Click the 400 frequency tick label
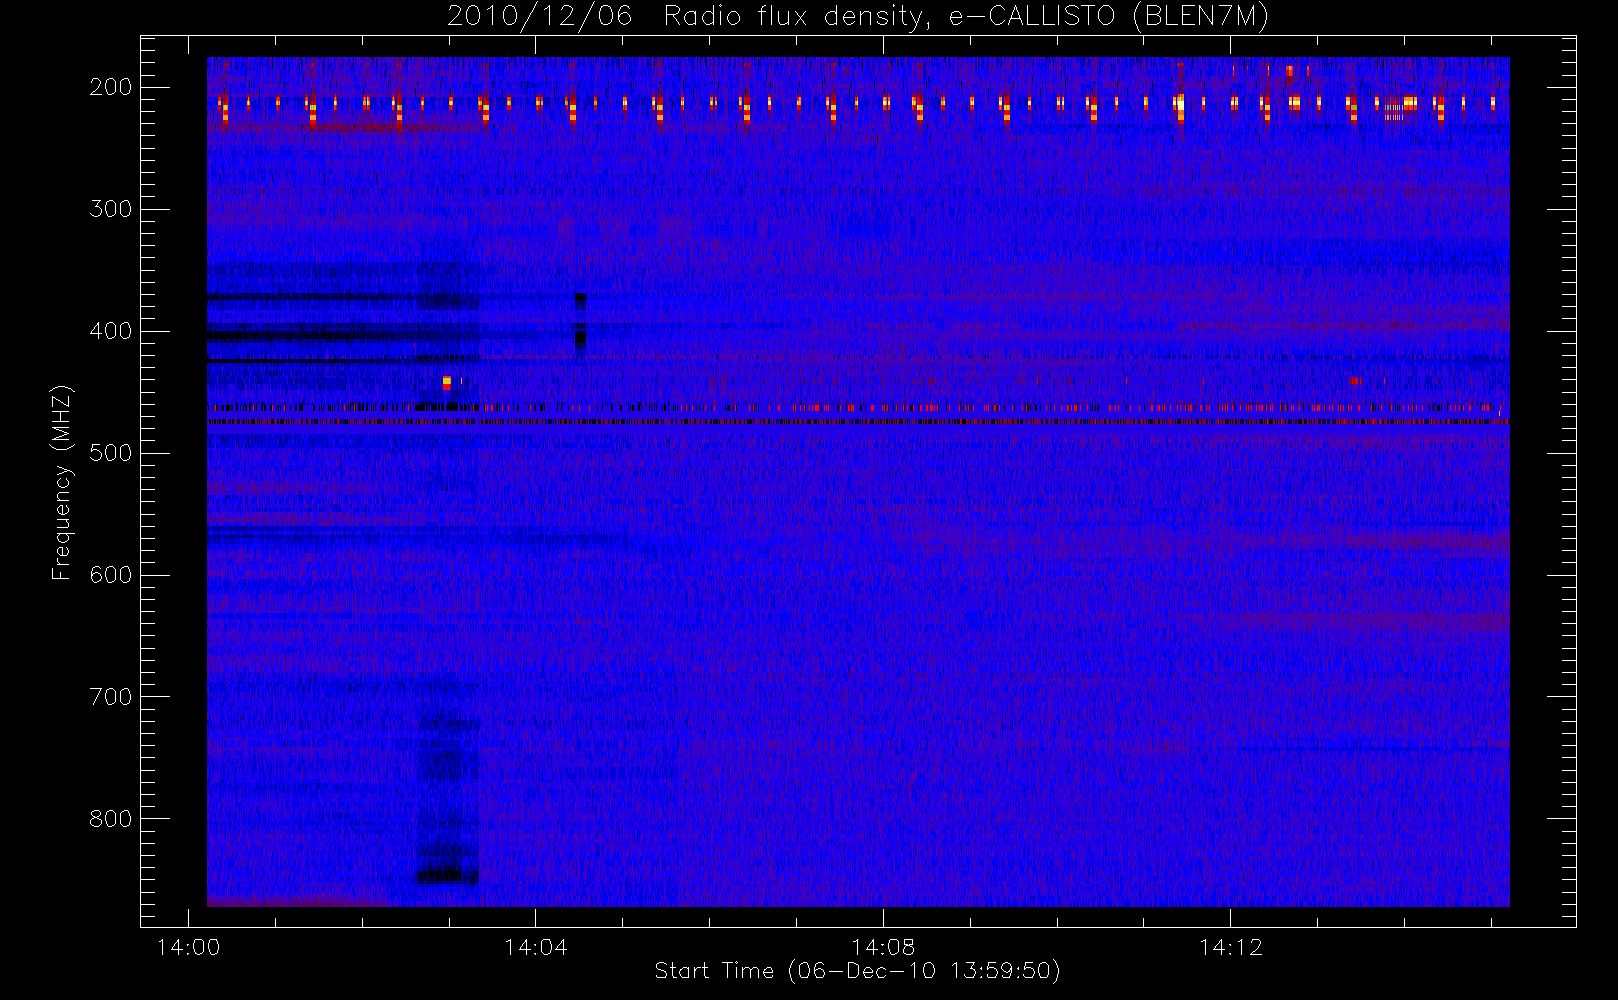 pyautogui.click(x=111, y=331)
